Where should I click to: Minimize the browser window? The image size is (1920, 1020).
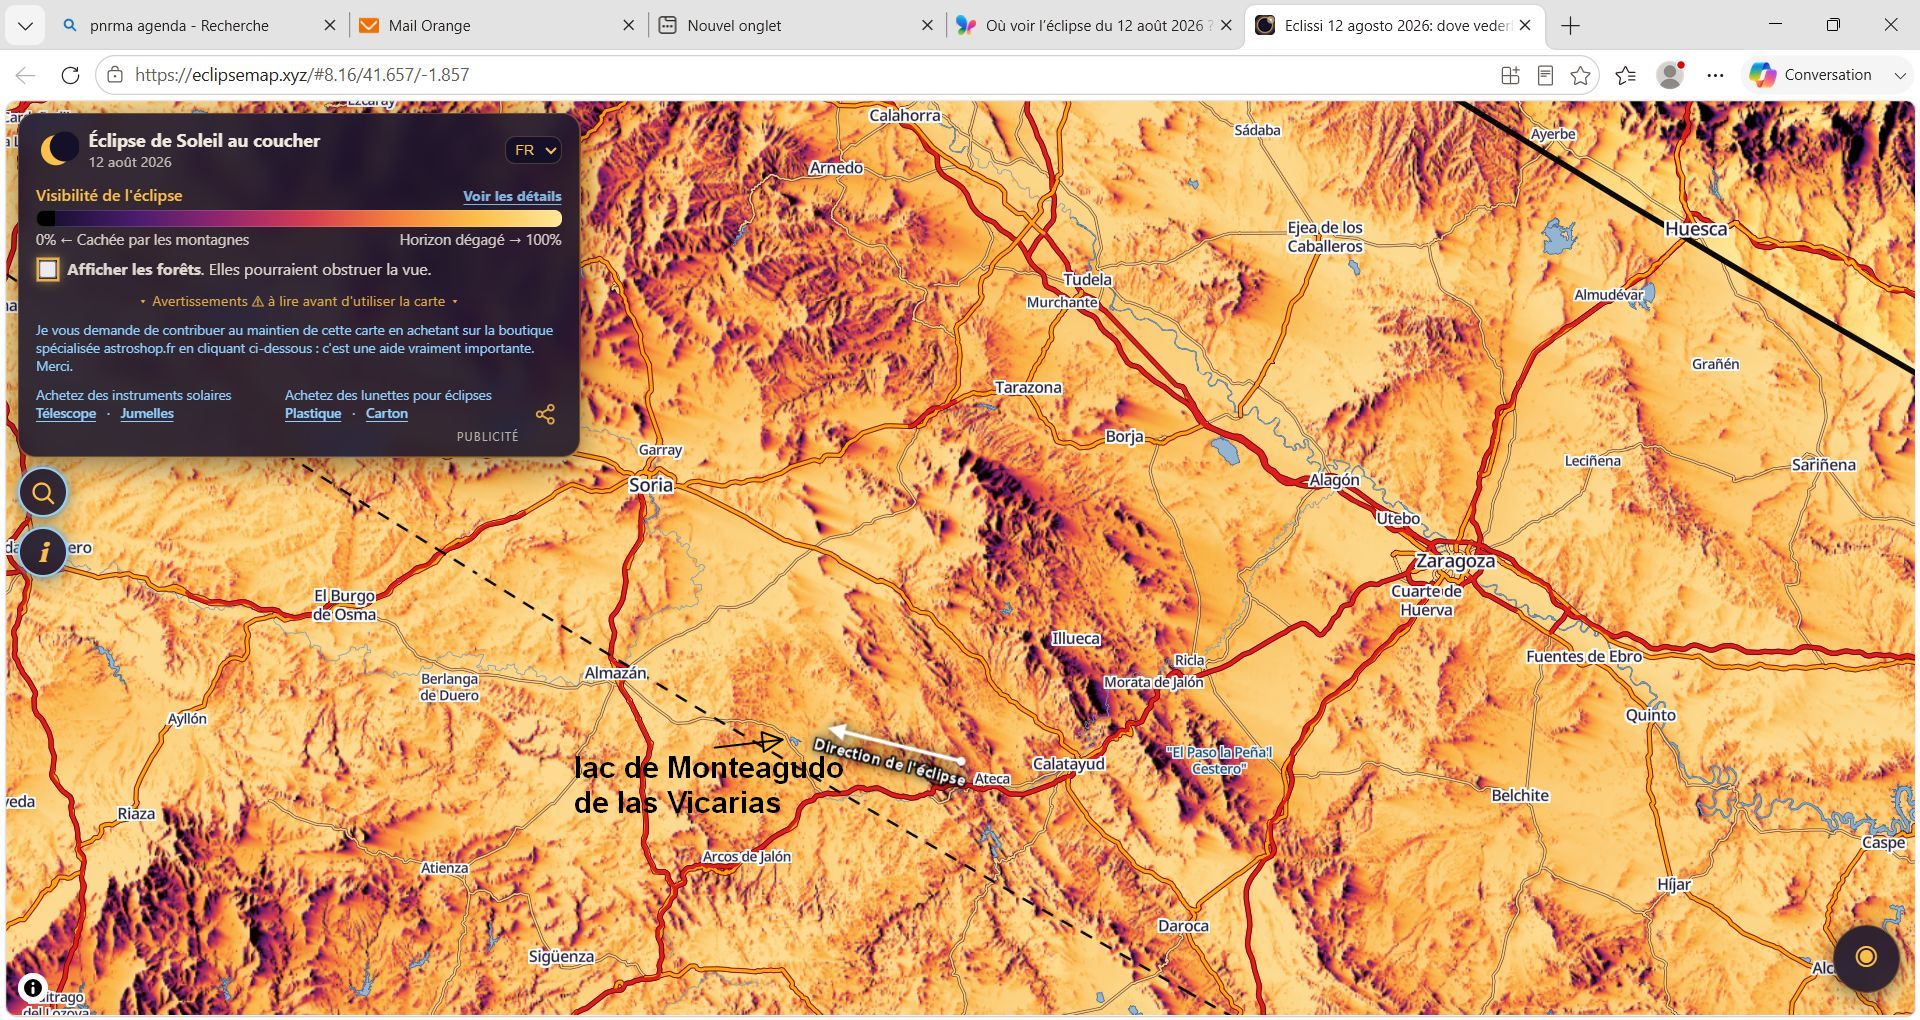click(1776, 25)
